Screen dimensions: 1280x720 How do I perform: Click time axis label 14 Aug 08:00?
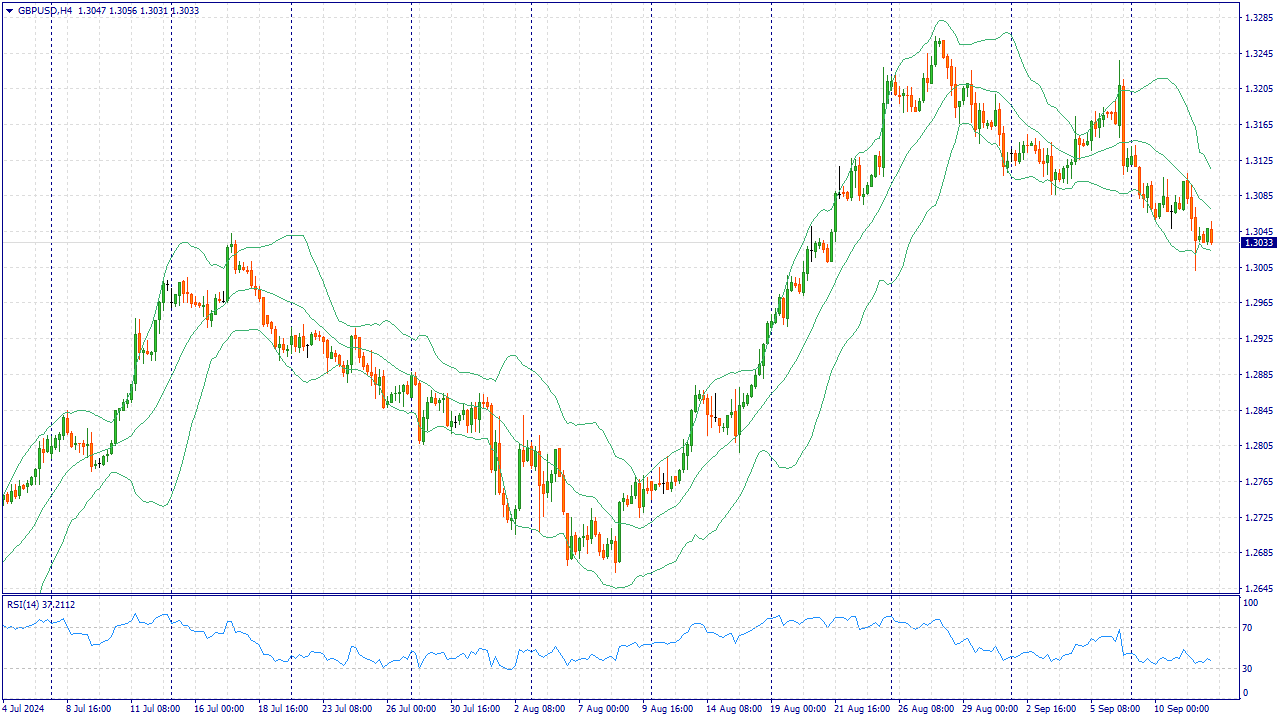pyautogui.click(x=733, y=709)
